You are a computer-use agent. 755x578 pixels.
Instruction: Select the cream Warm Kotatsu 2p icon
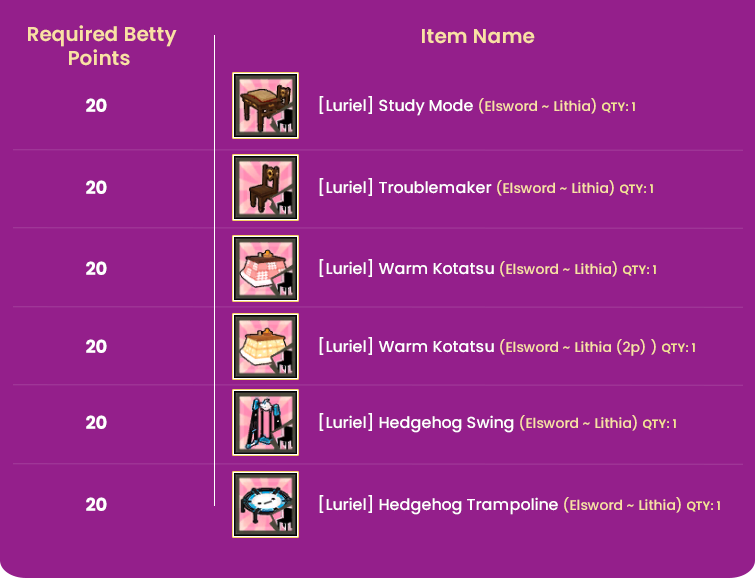265,347
